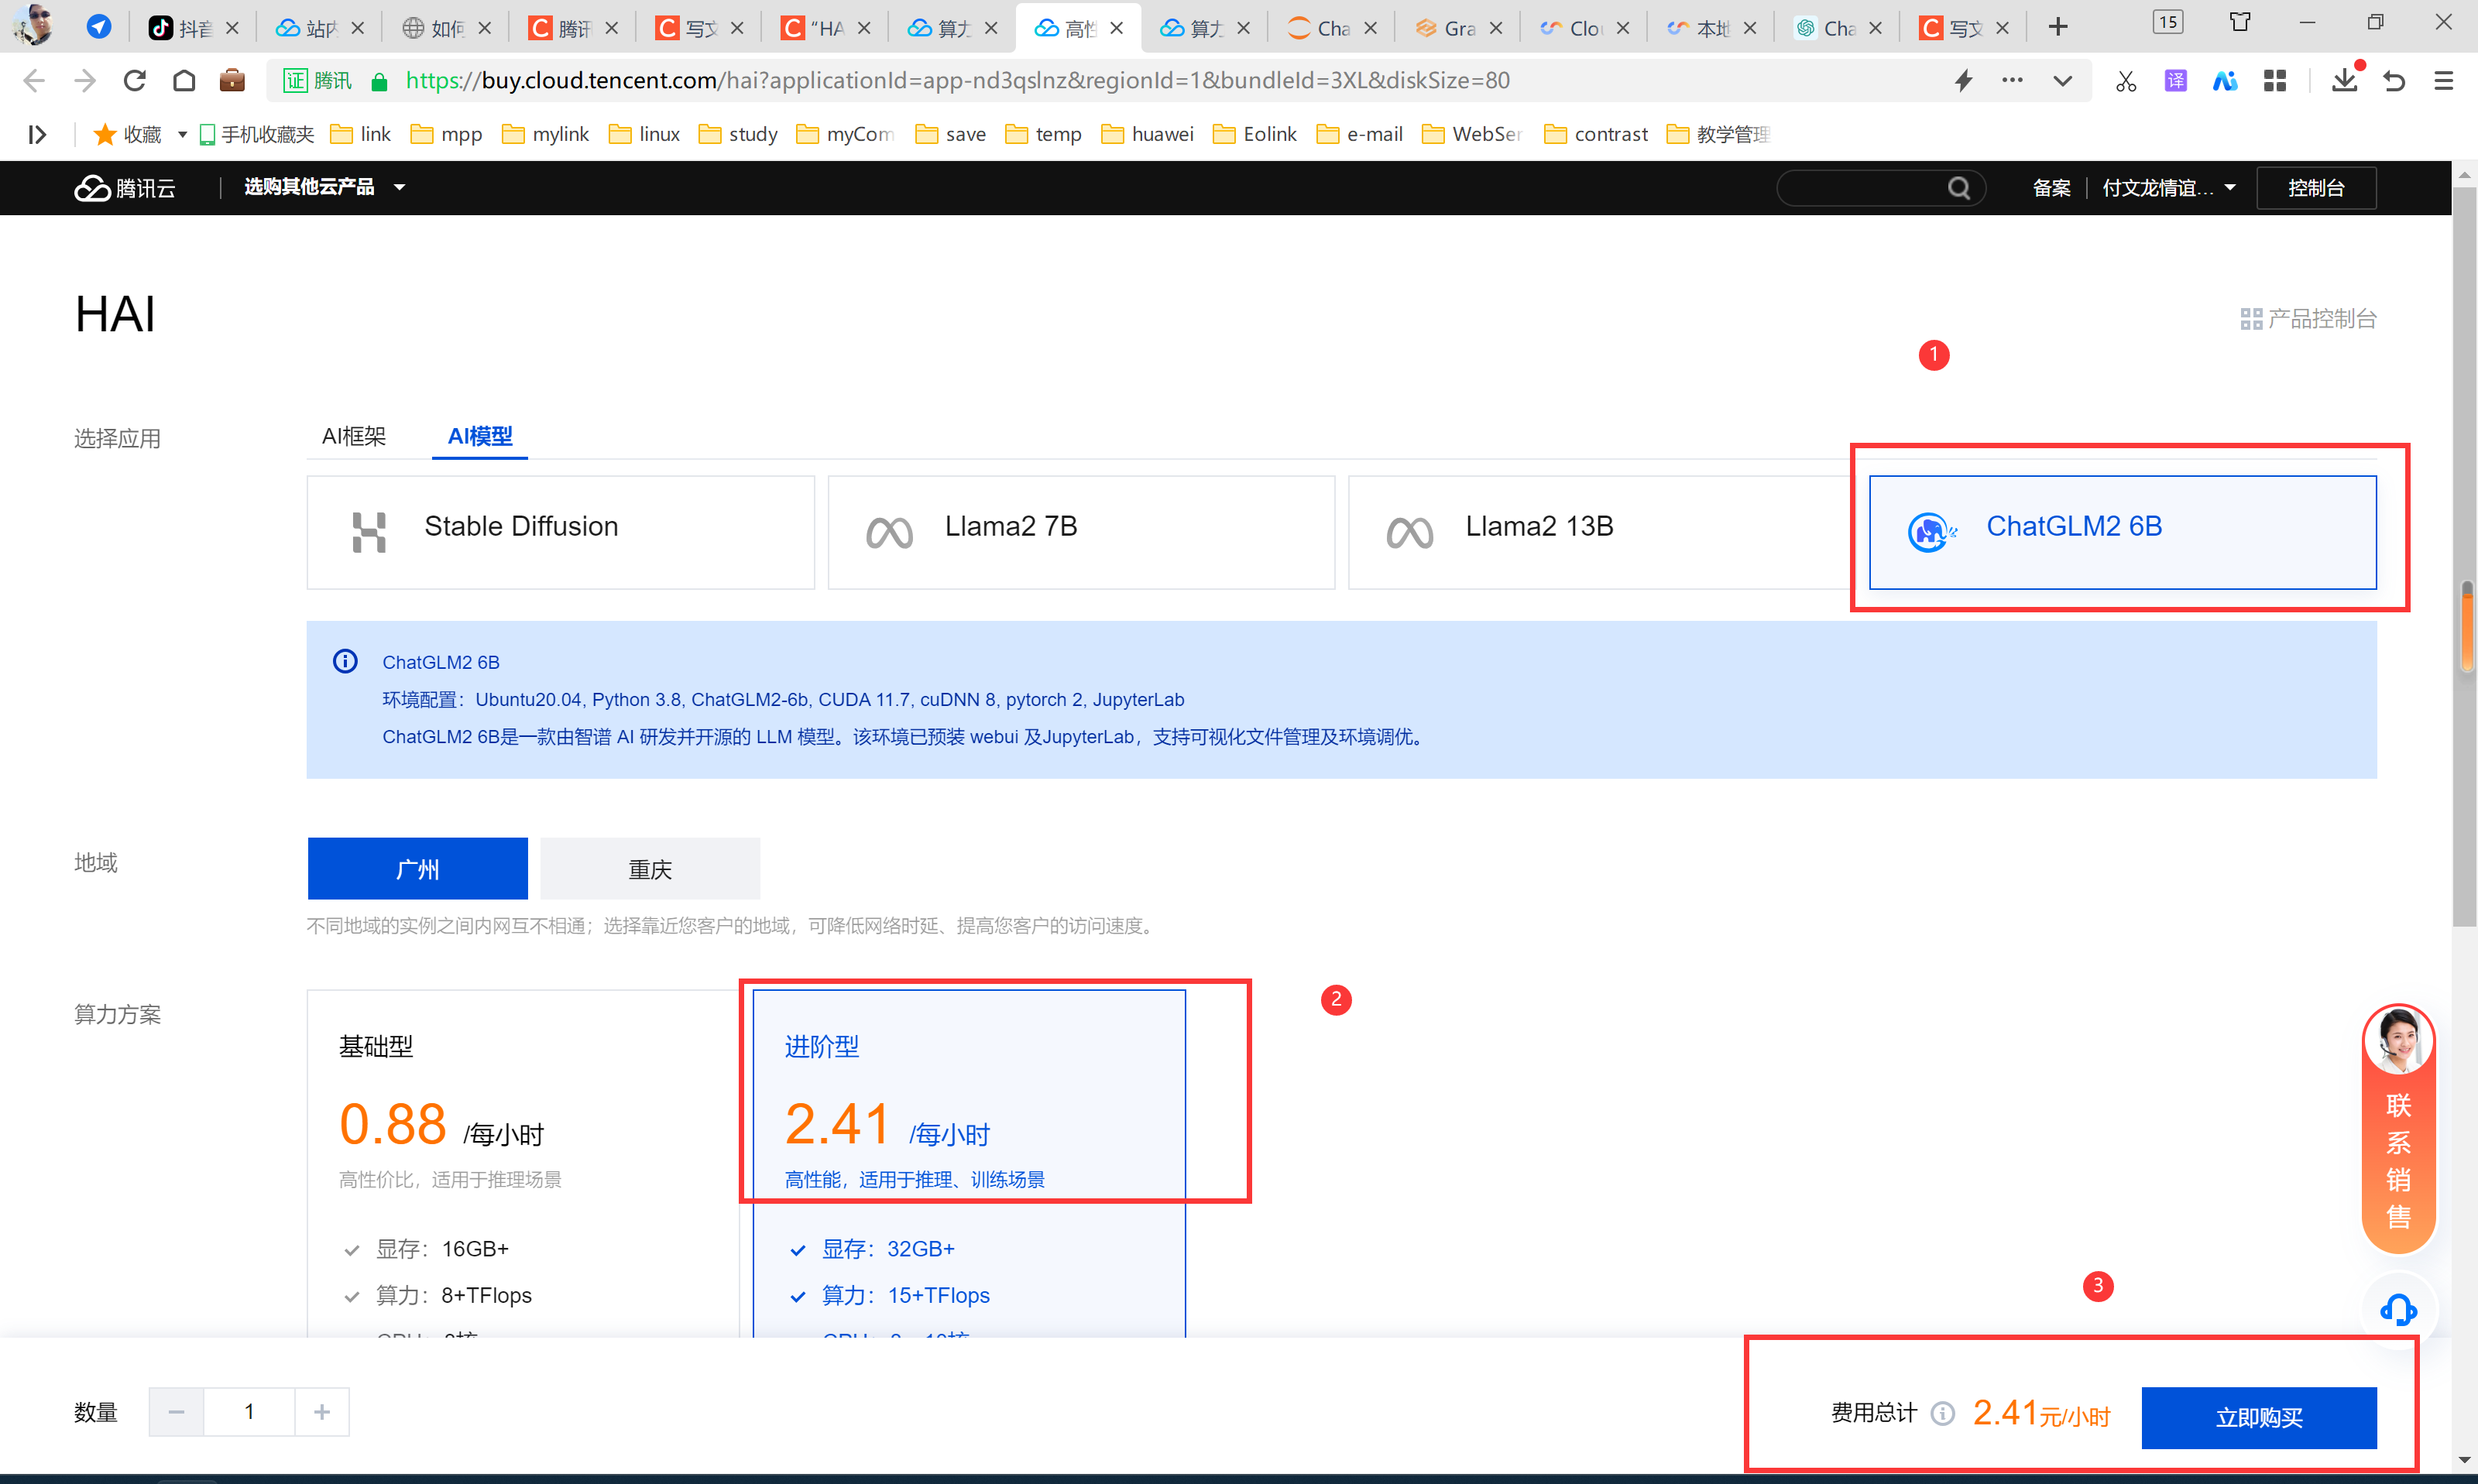Image resolution: width=2478 pixels, height=1484 pixels.
Task: Click the undo closed tab icon
Action: [x=2395, y=81]
